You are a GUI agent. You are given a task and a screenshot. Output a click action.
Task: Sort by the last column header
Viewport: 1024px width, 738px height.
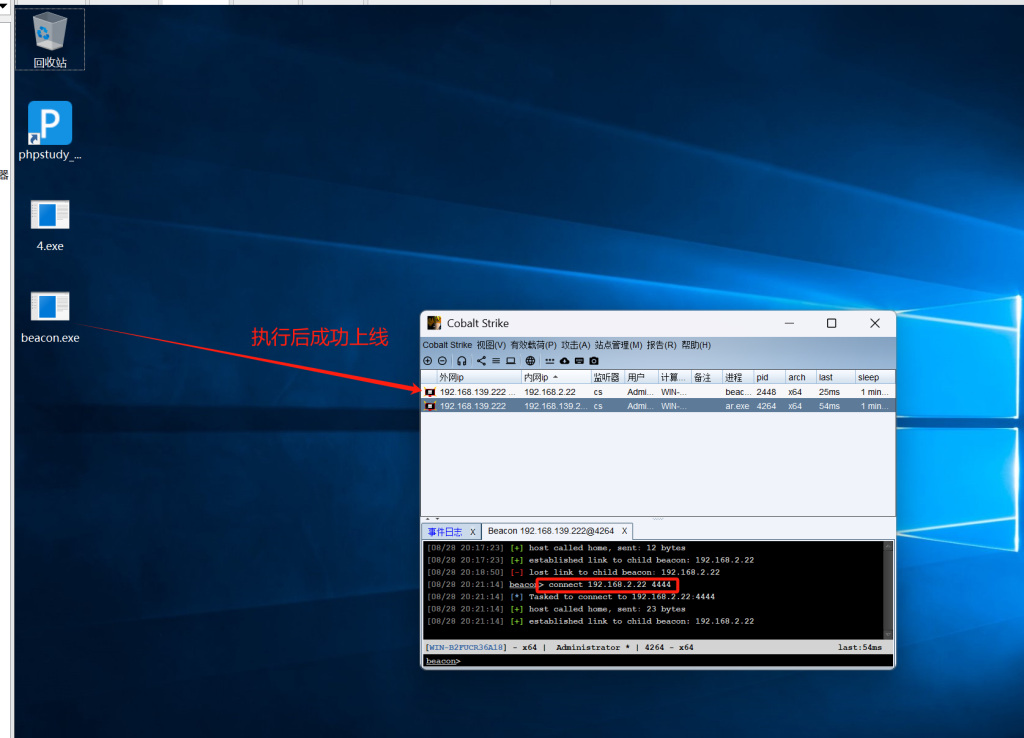click(x=835, y=377)
